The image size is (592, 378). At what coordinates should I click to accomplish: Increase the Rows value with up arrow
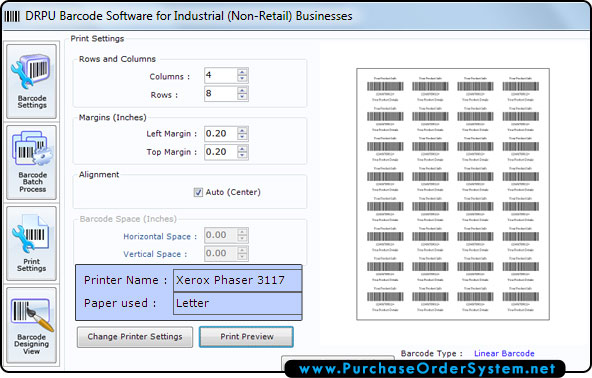click(x=242, y=90)
